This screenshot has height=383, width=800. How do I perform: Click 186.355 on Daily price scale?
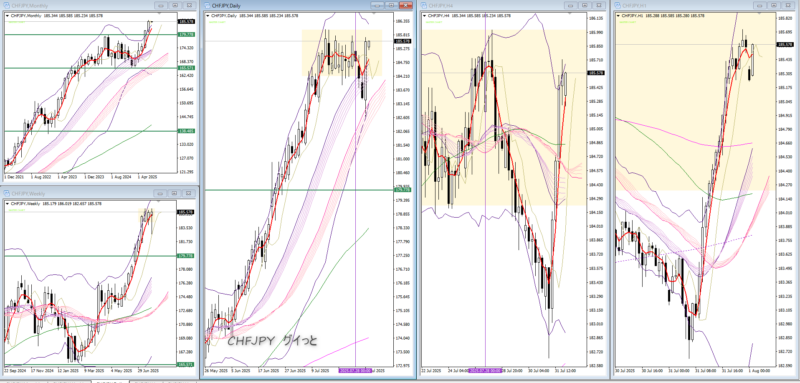[x=402, y=21]
